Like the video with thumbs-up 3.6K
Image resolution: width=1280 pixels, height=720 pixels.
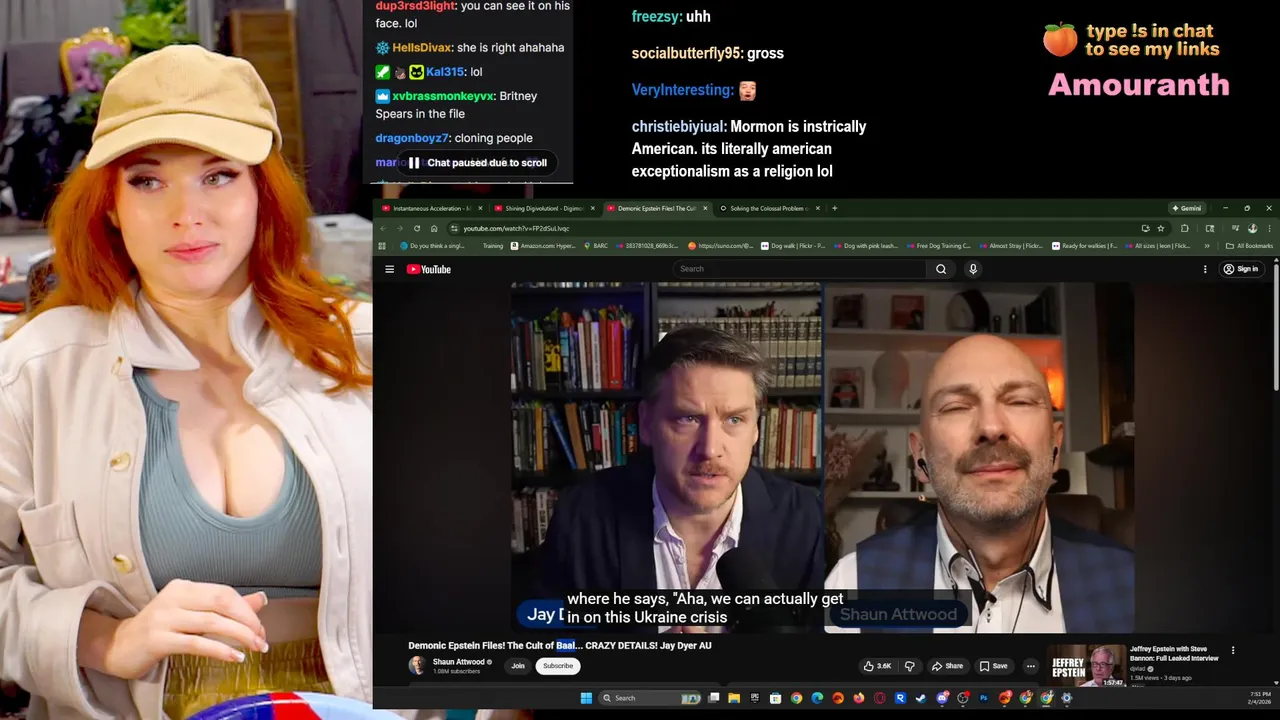pos(878,666)
